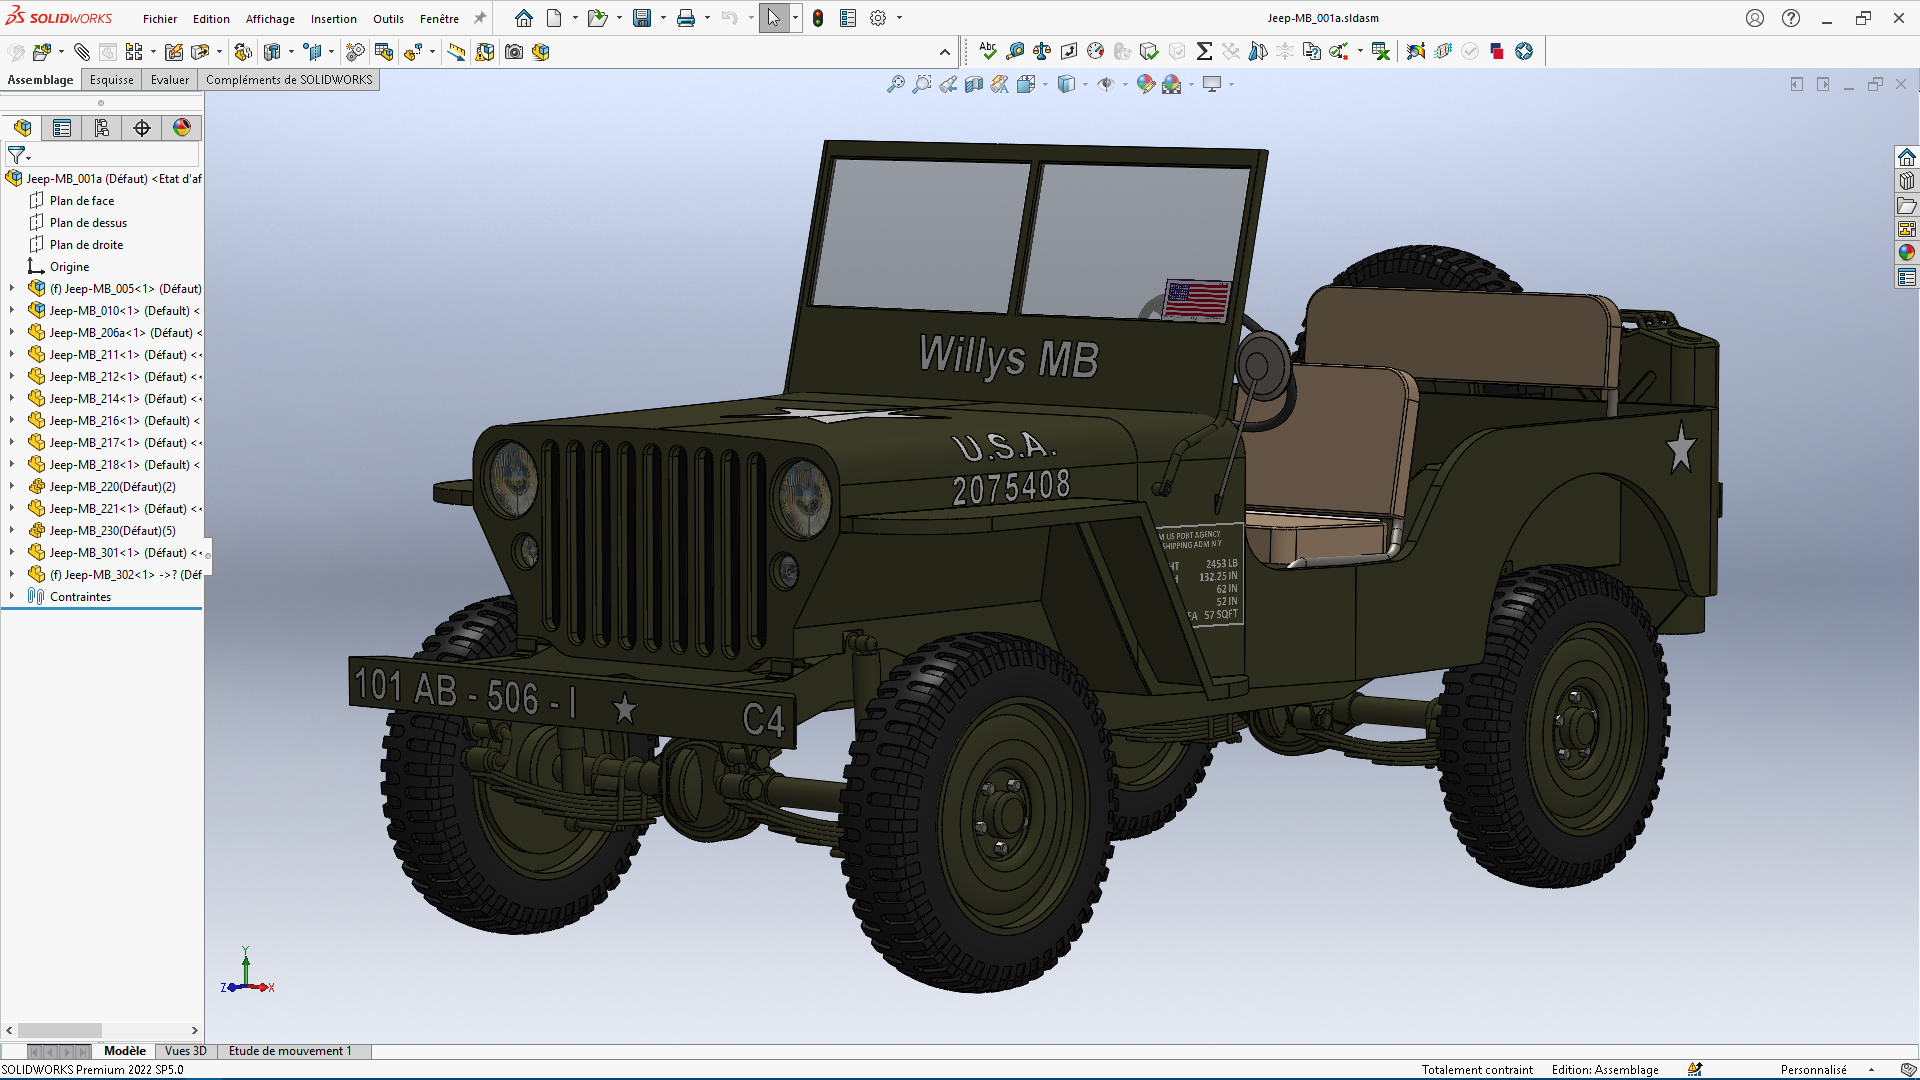
Task: Open the user login account icon
Action: coord(1755,18)
